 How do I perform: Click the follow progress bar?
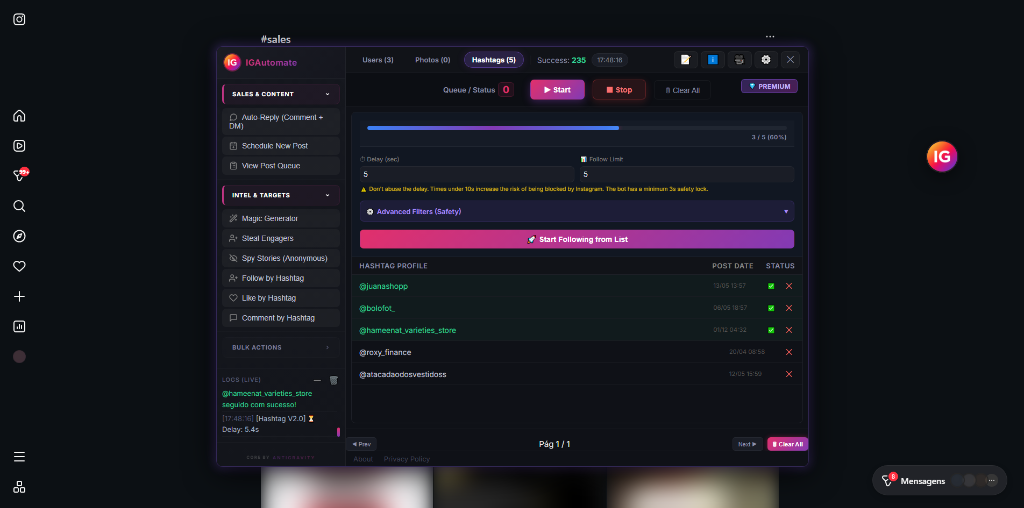click(x=577, y=128)
